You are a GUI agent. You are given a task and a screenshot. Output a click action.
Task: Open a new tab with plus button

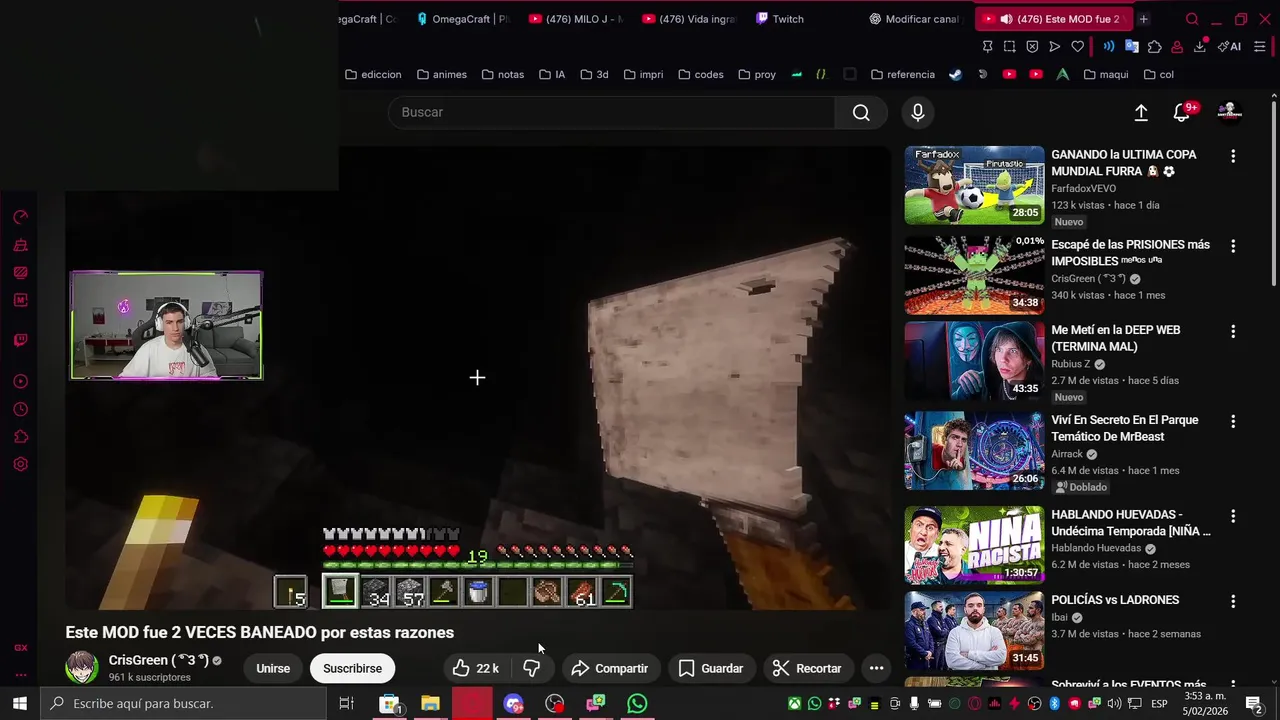coord(1143,19)
